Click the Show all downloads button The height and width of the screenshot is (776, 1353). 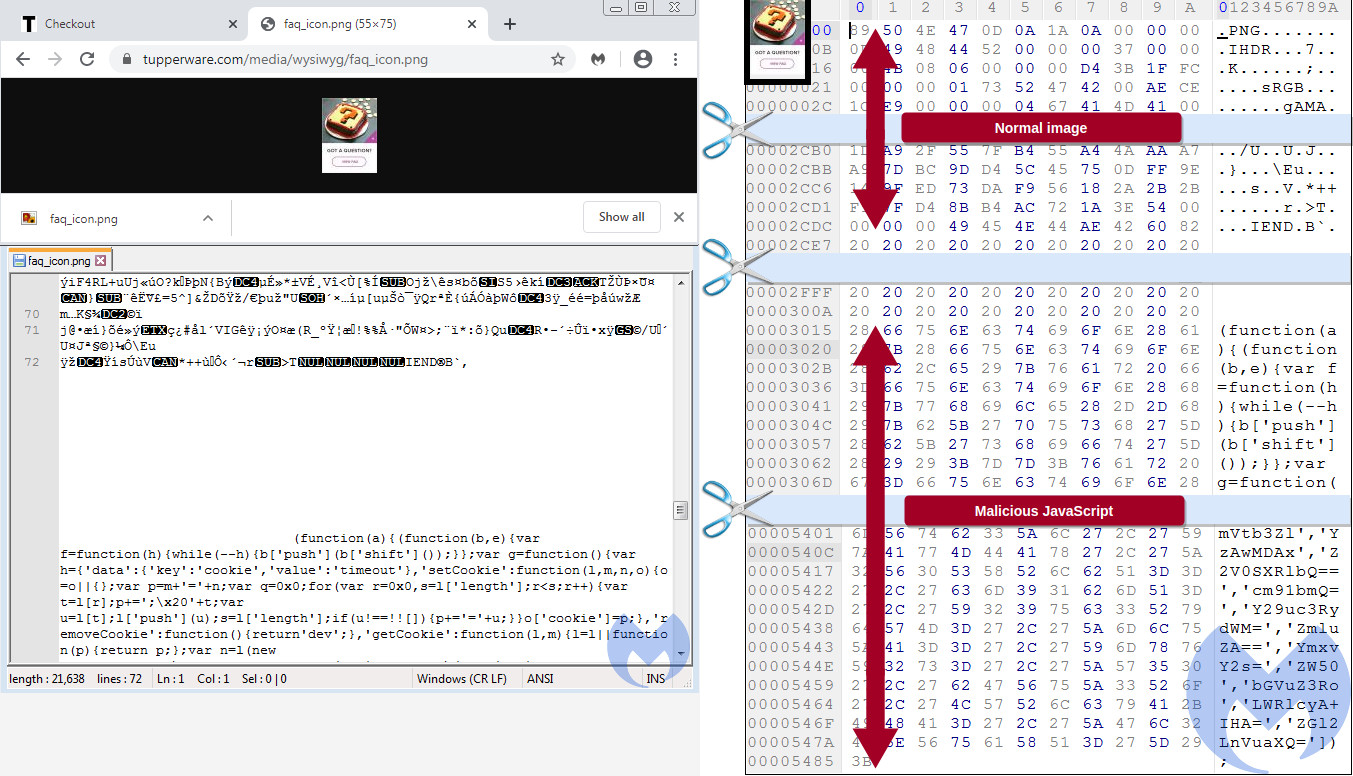(x=621, y=217)
